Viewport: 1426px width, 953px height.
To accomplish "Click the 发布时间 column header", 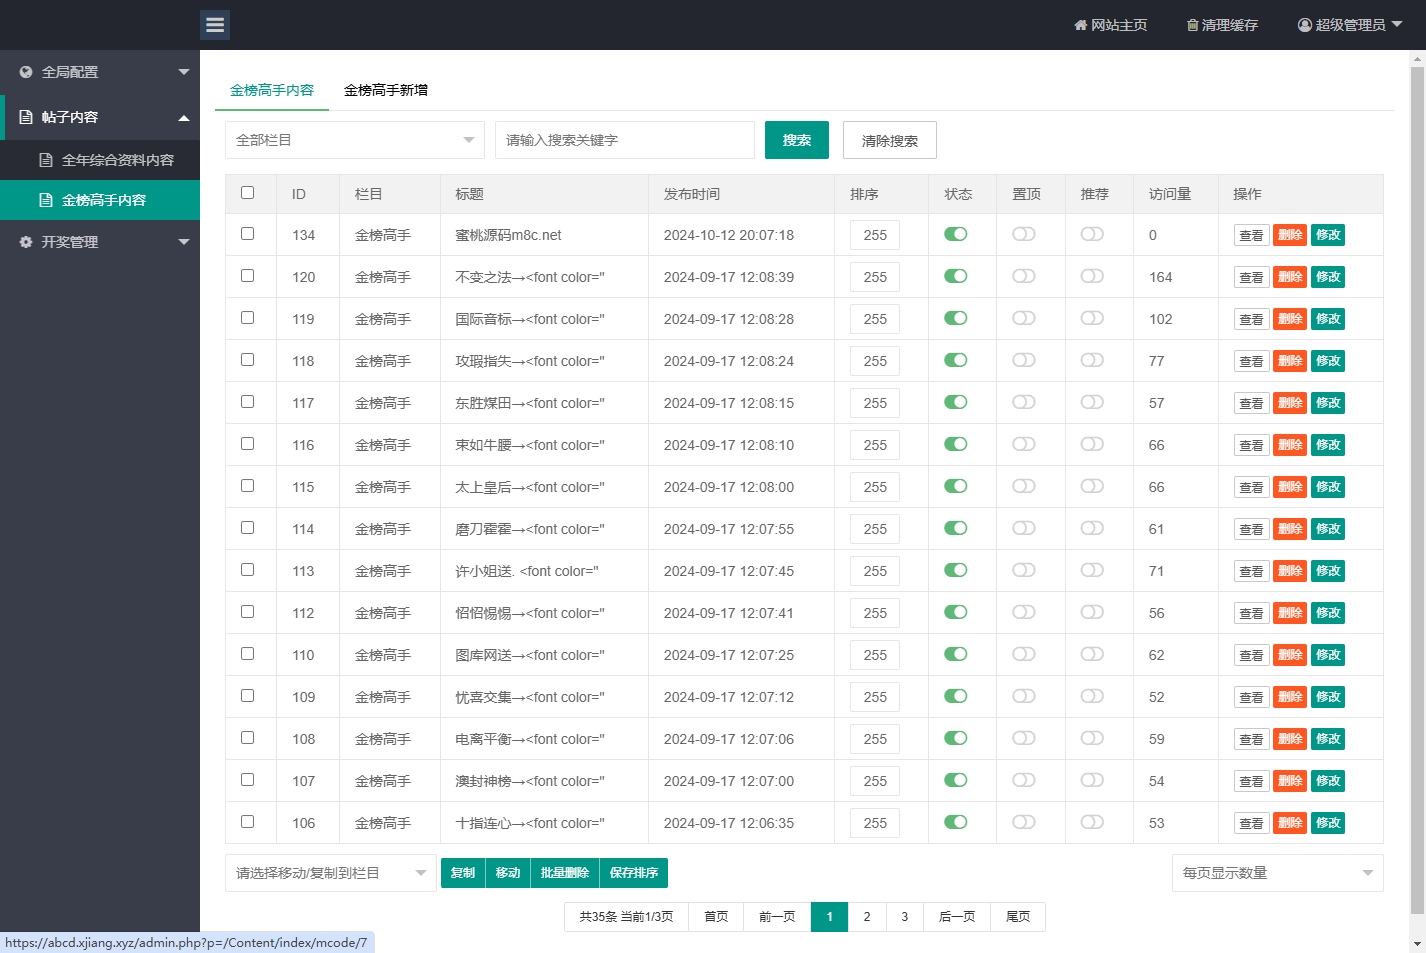I will coord(692,194).
